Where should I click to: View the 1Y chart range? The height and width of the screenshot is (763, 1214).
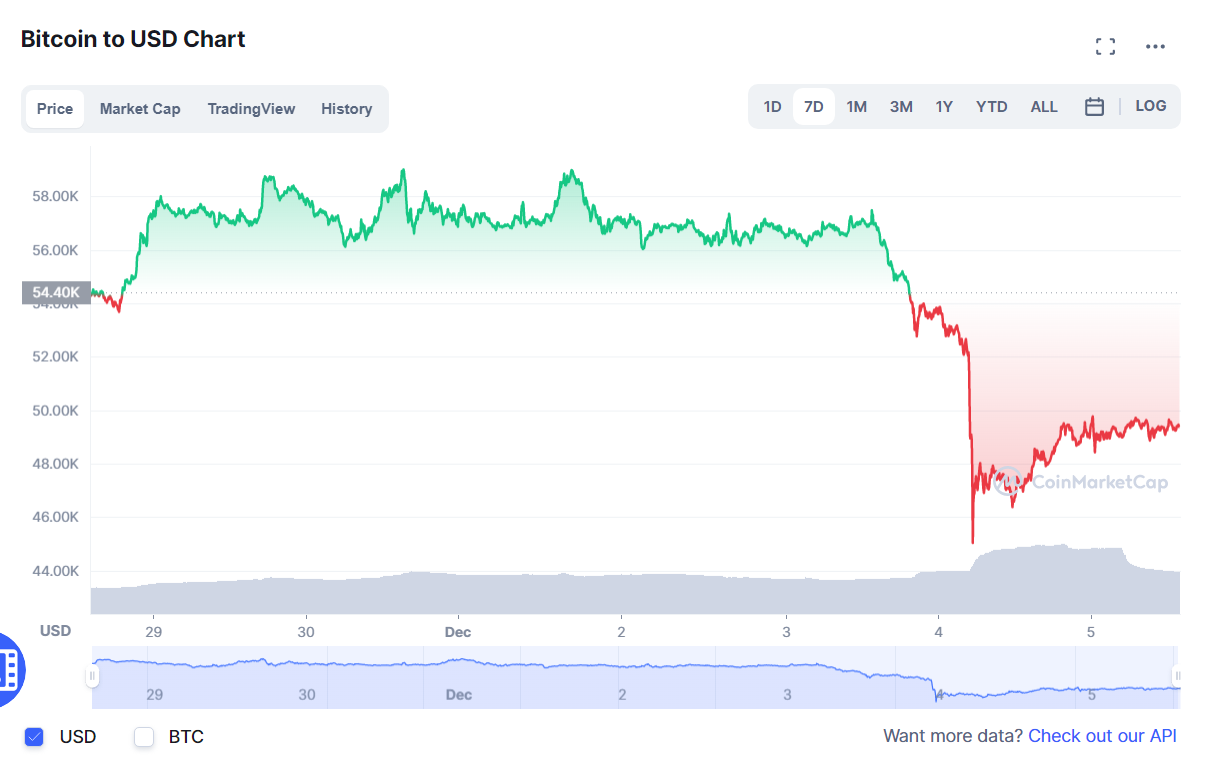944,106
